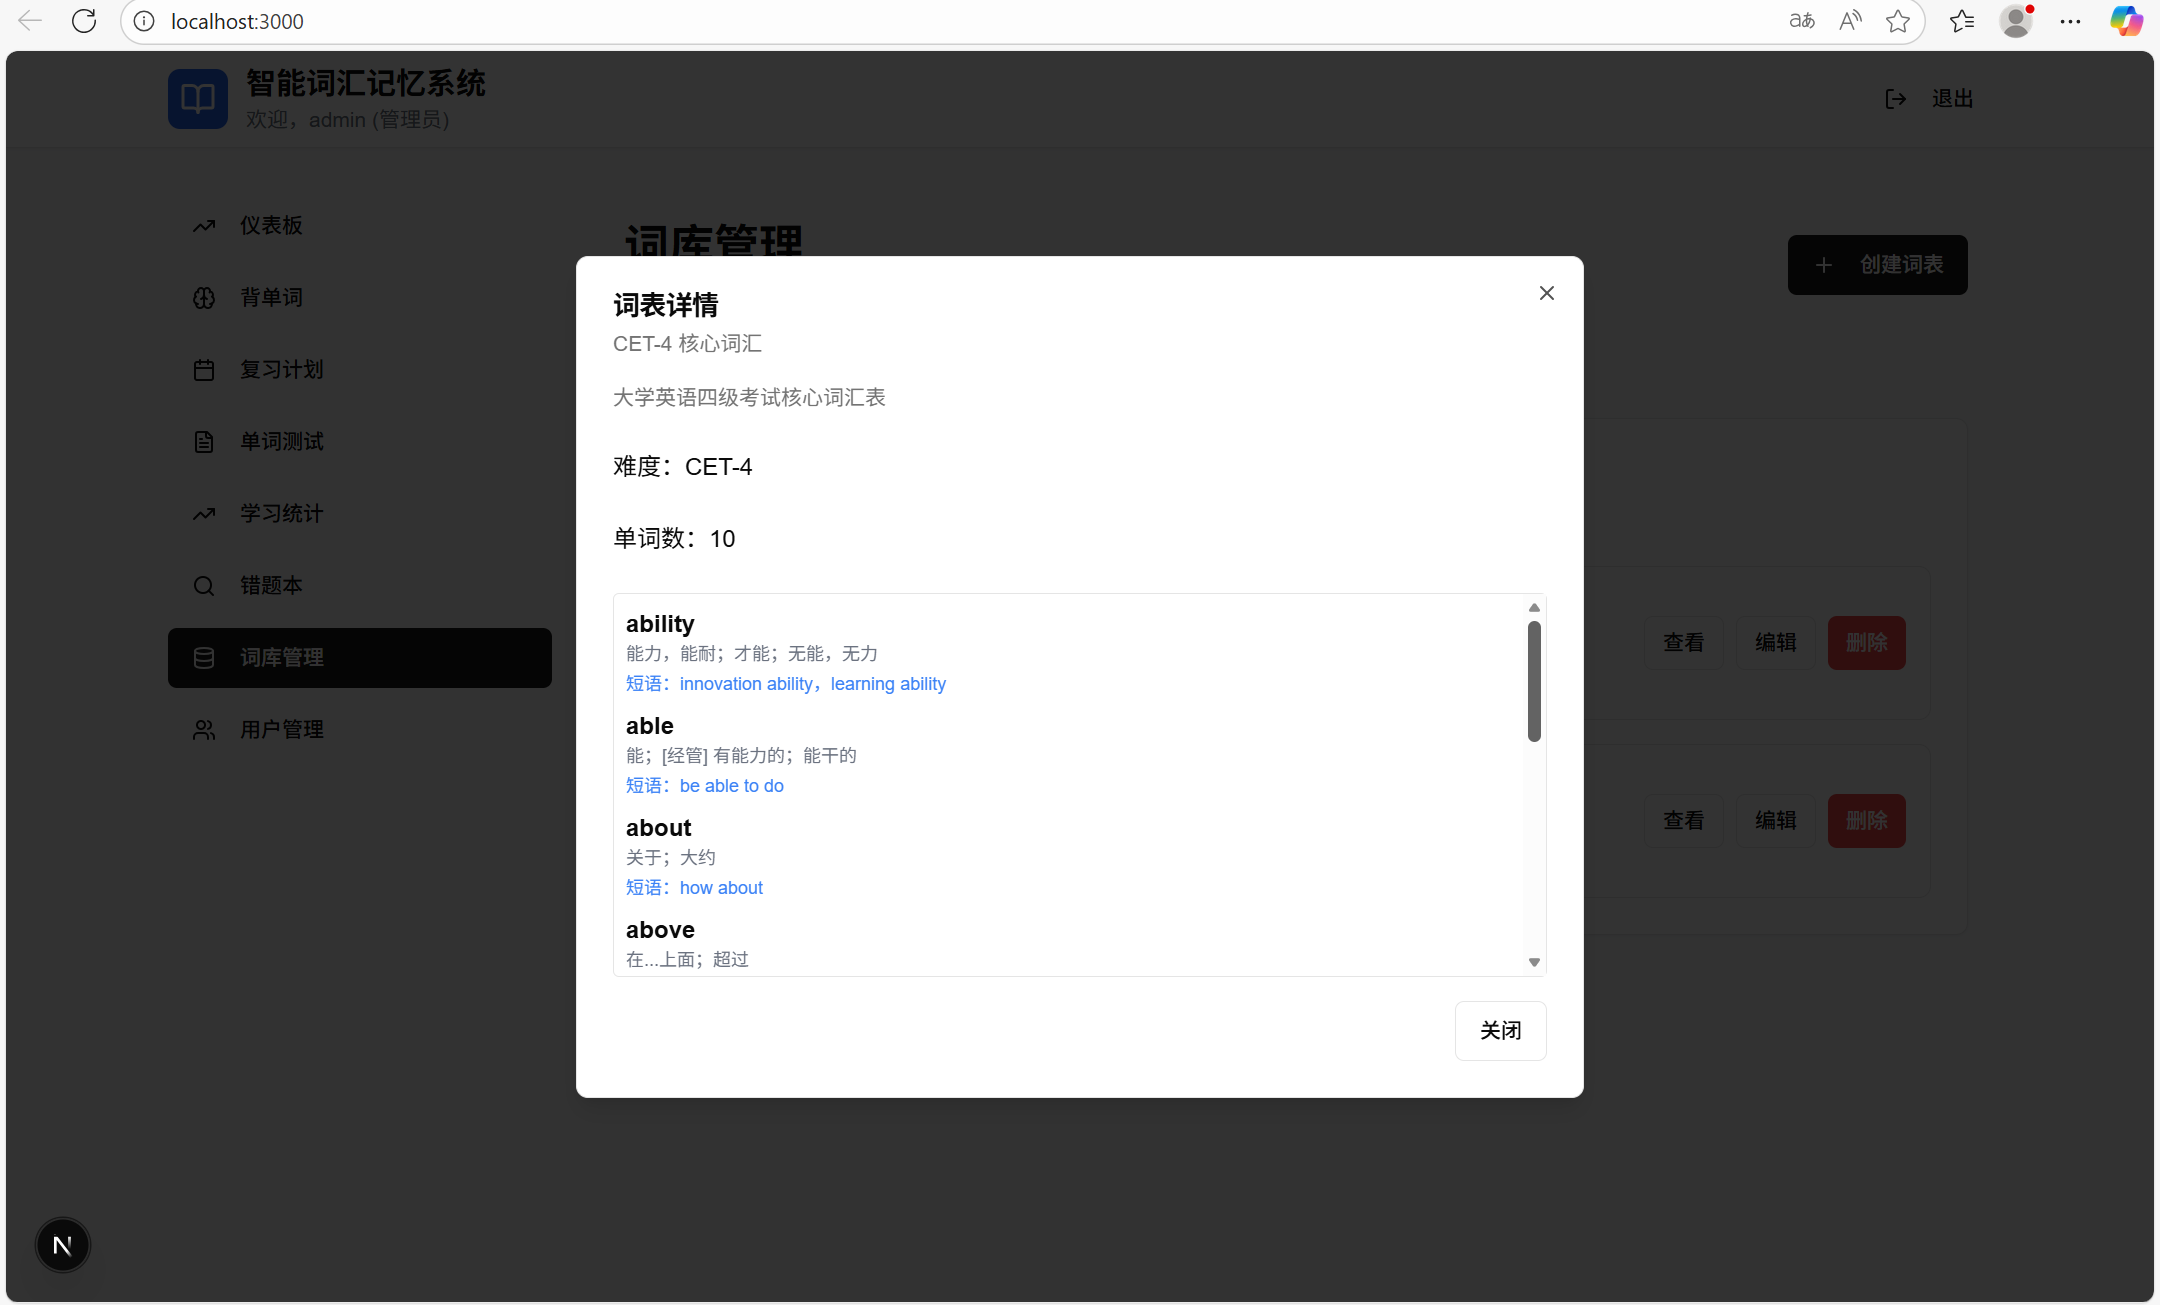Click the calendar icon for 复习计划
Viewport: 2160px width, 1305px height.
coord(203,369)
